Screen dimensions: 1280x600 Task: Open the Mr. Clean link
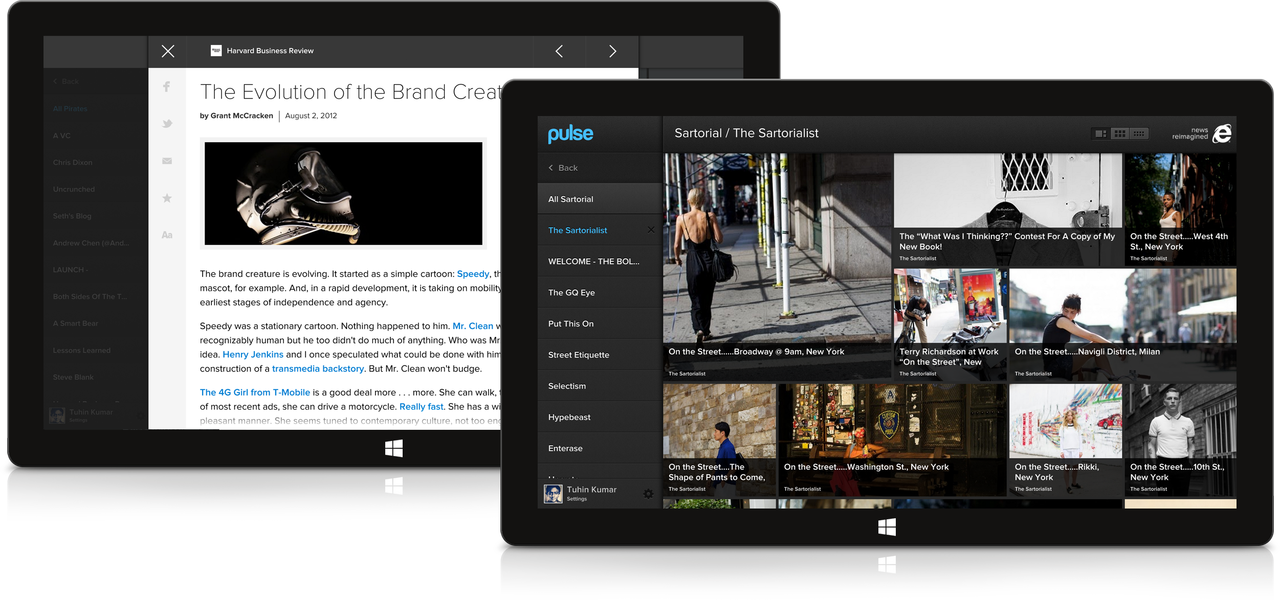point(473,326)
